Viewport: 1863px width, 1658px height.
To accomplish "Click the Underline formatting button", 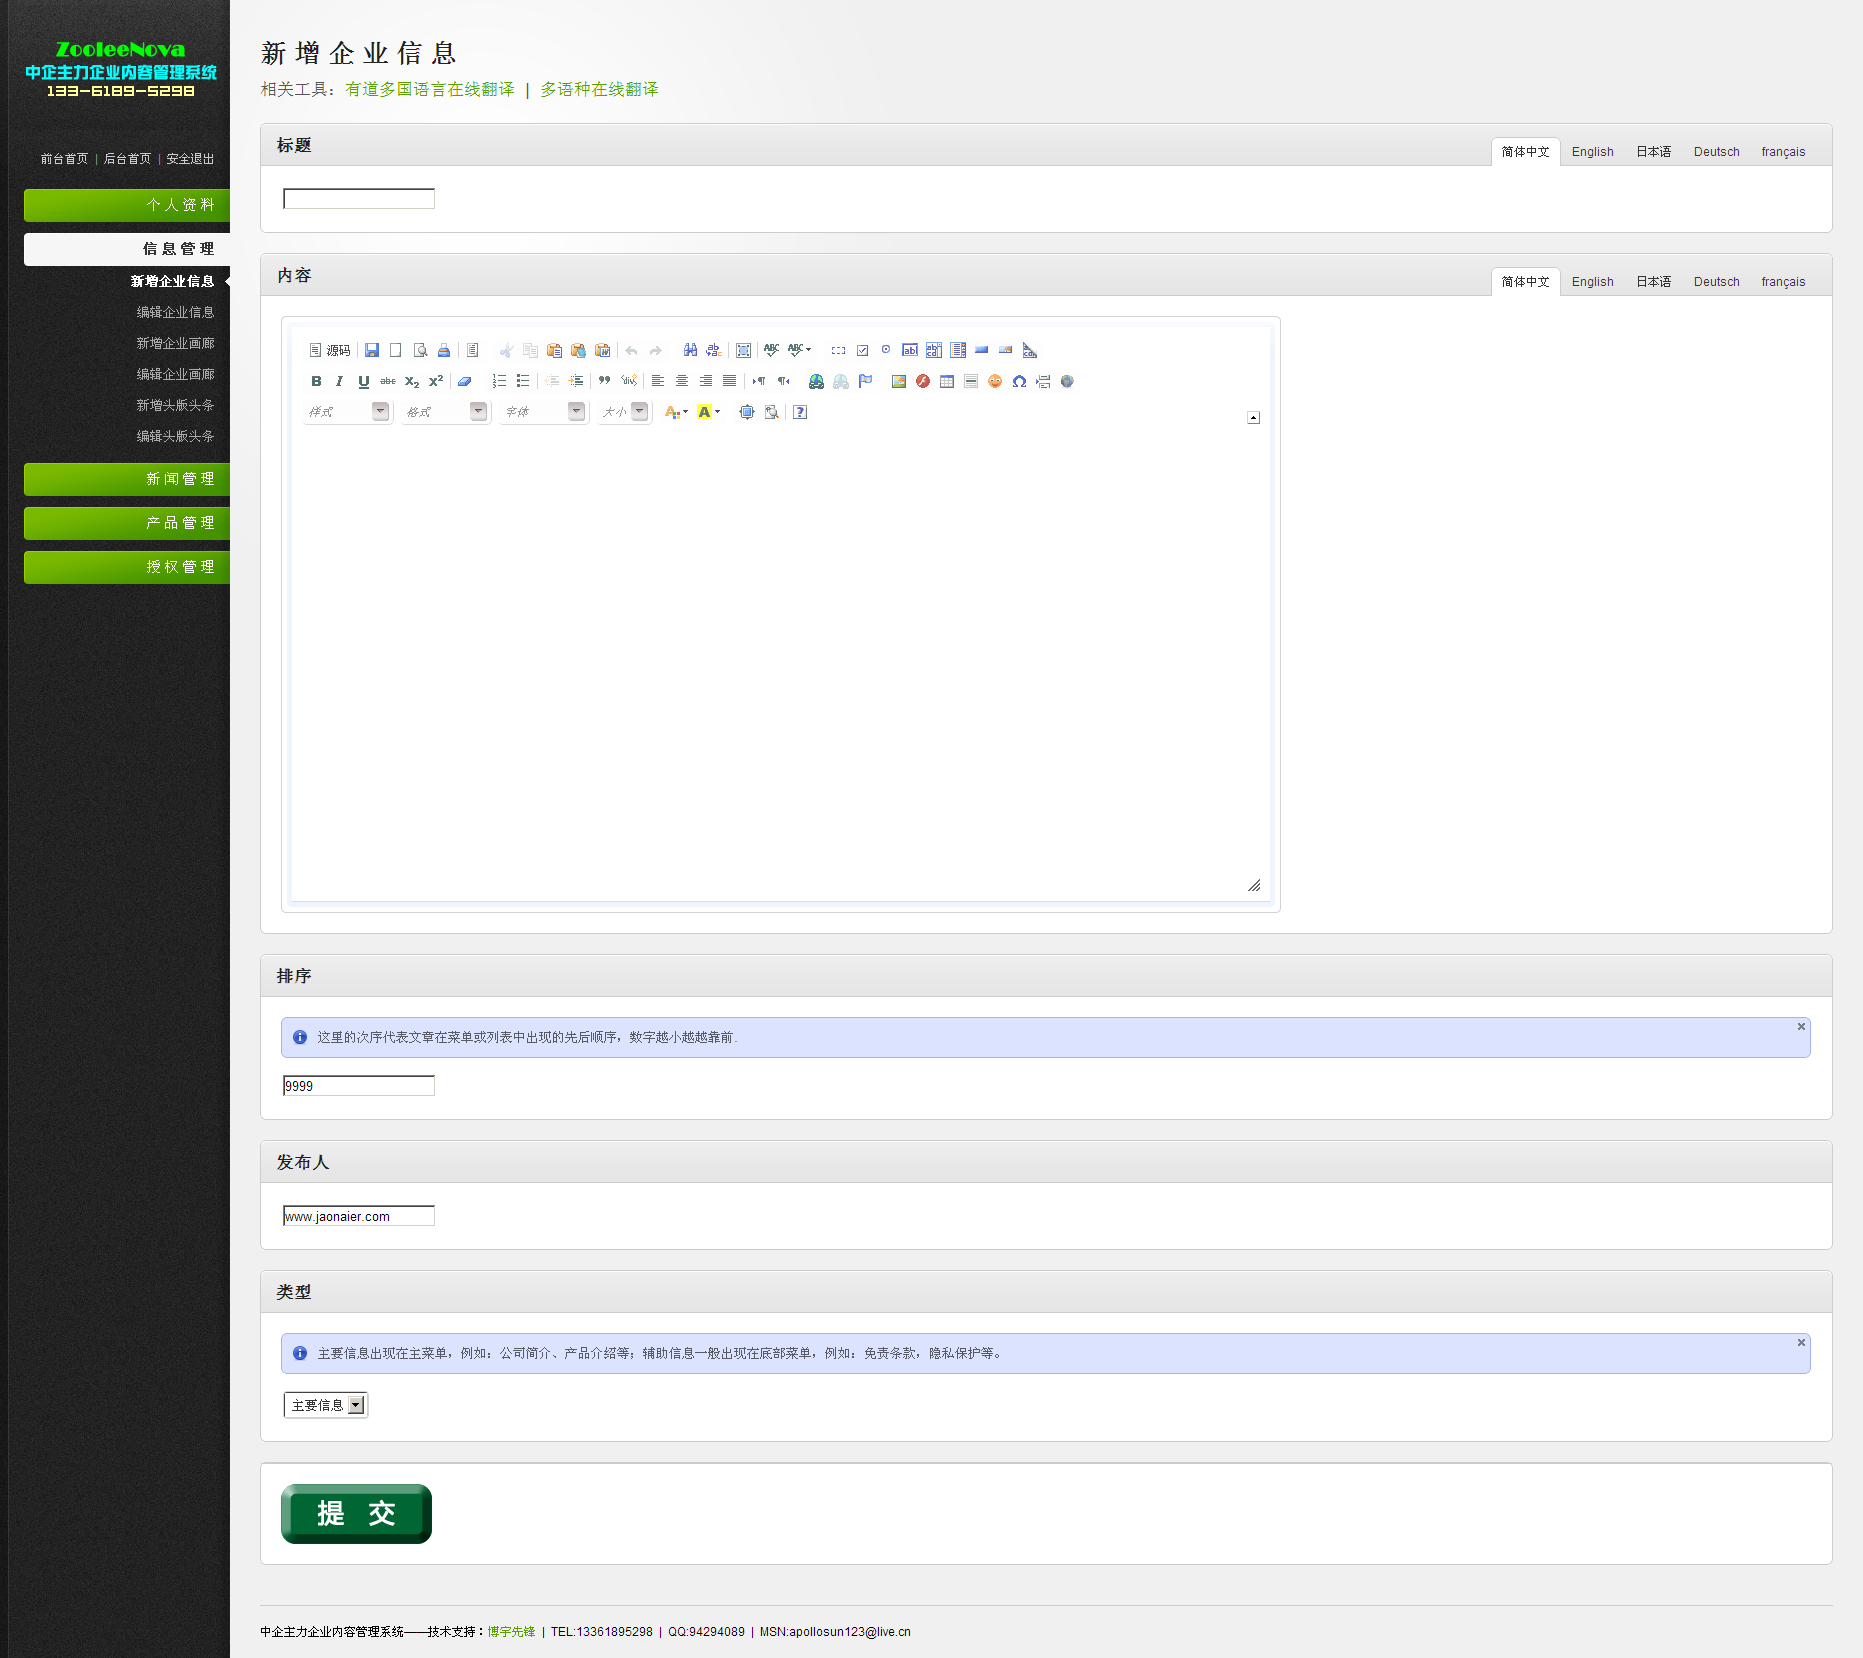I will 364,381.
